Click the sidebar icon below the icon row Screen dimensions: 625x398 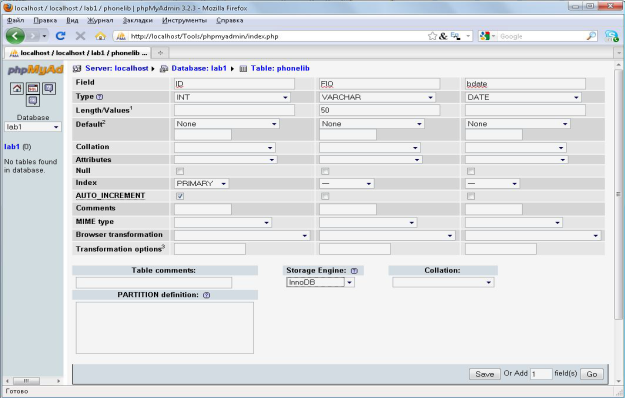click(33, 101)
